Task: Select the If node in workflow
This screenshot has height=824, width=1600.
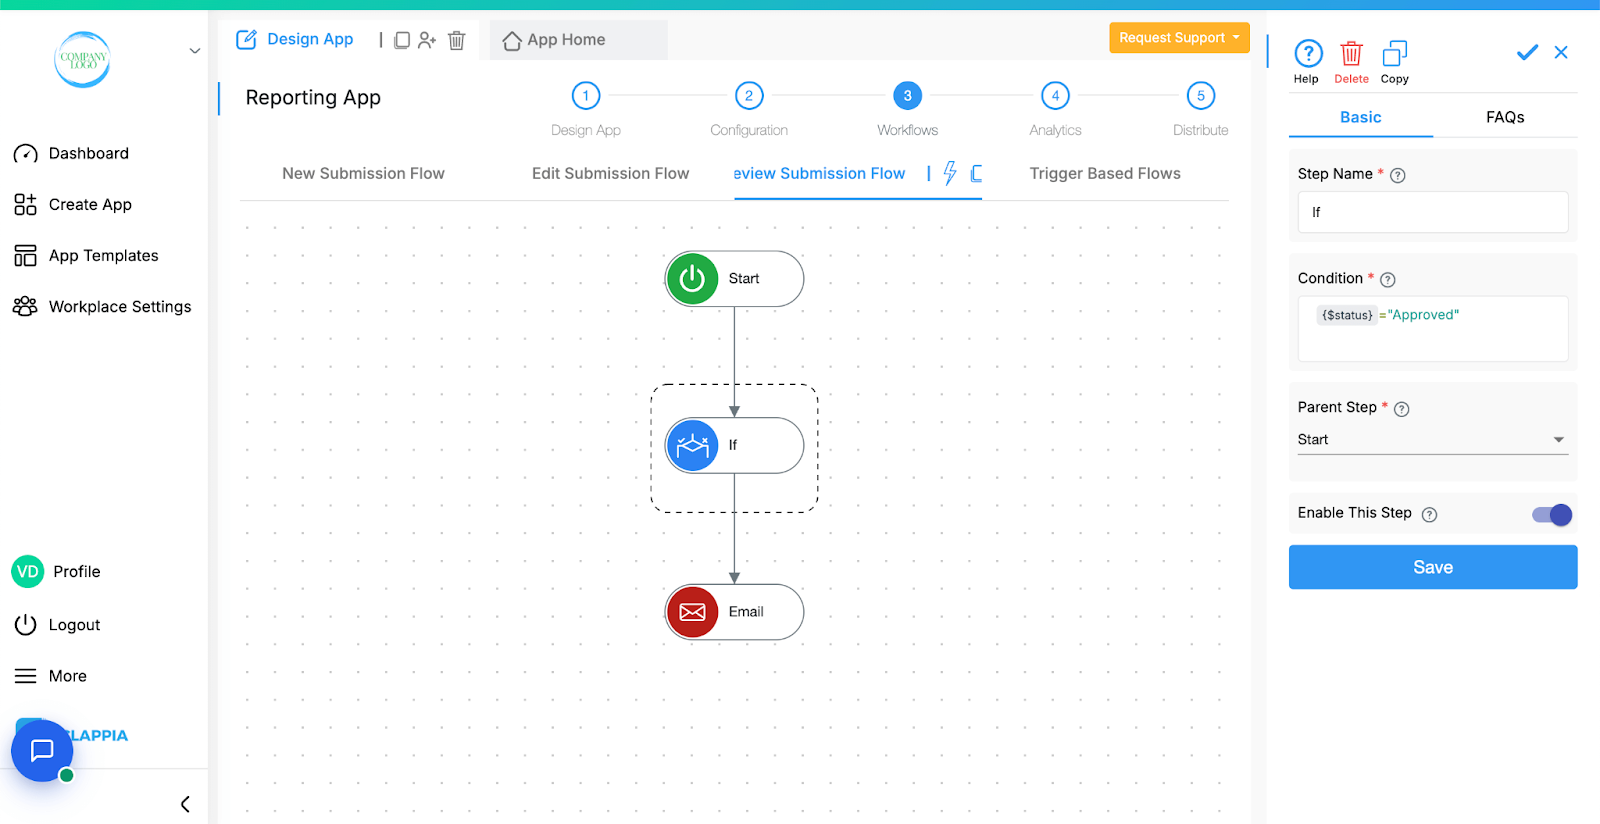Action: click(734, 445)
